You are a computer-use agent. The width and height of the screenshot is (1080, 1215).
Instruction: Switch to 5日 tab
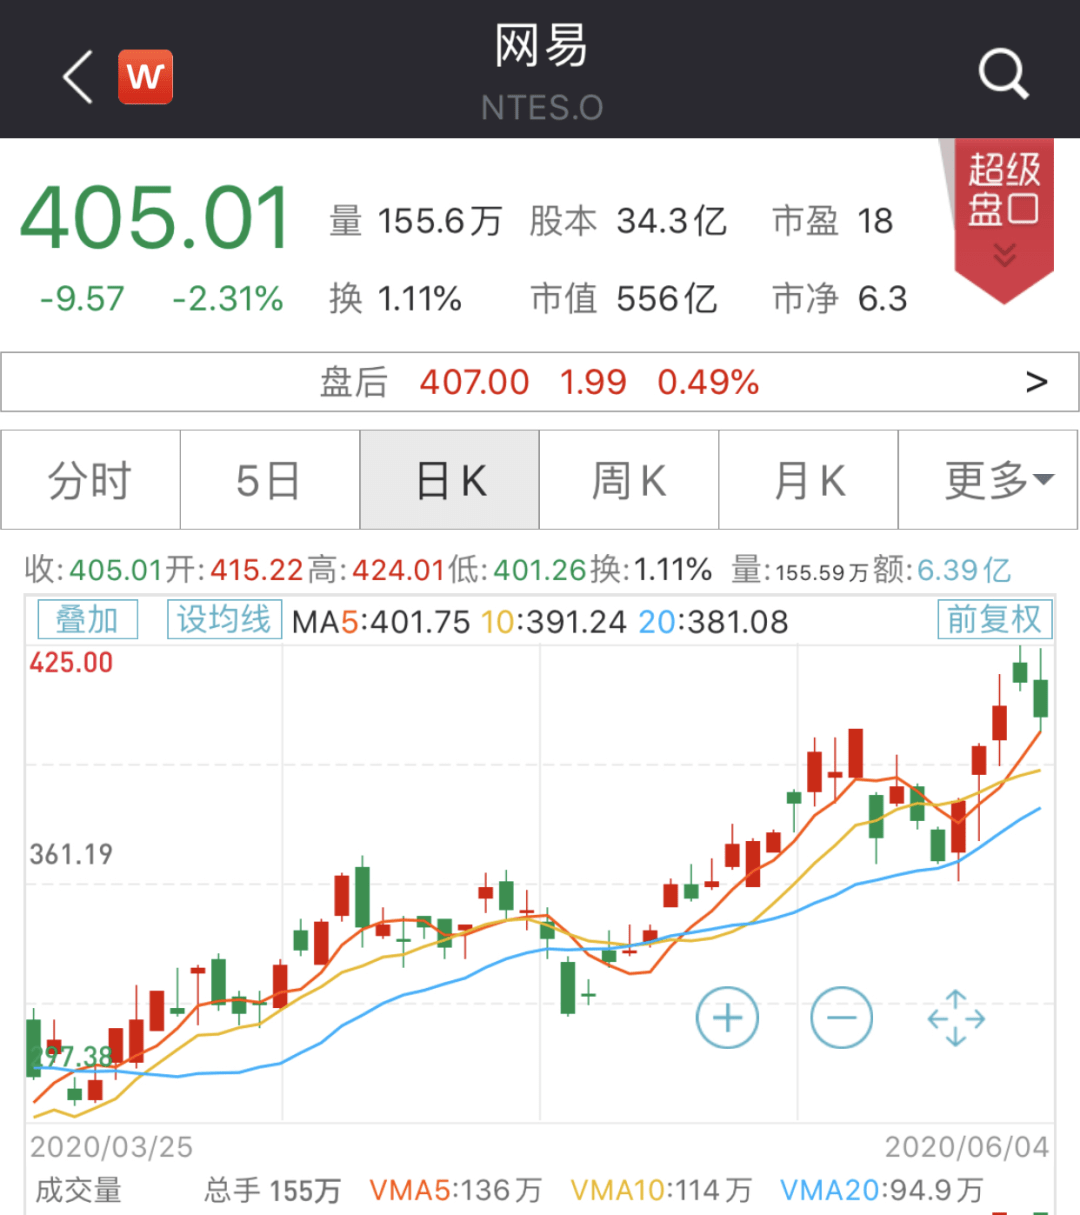(269, 481)
